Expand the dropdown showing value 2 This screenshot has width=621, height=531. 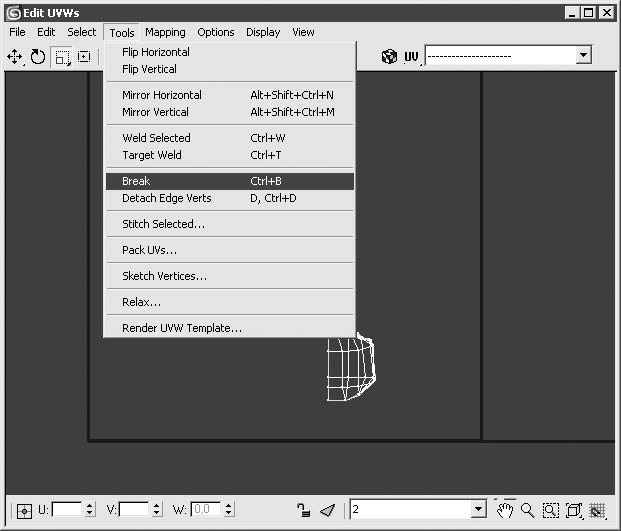[478, 509]
